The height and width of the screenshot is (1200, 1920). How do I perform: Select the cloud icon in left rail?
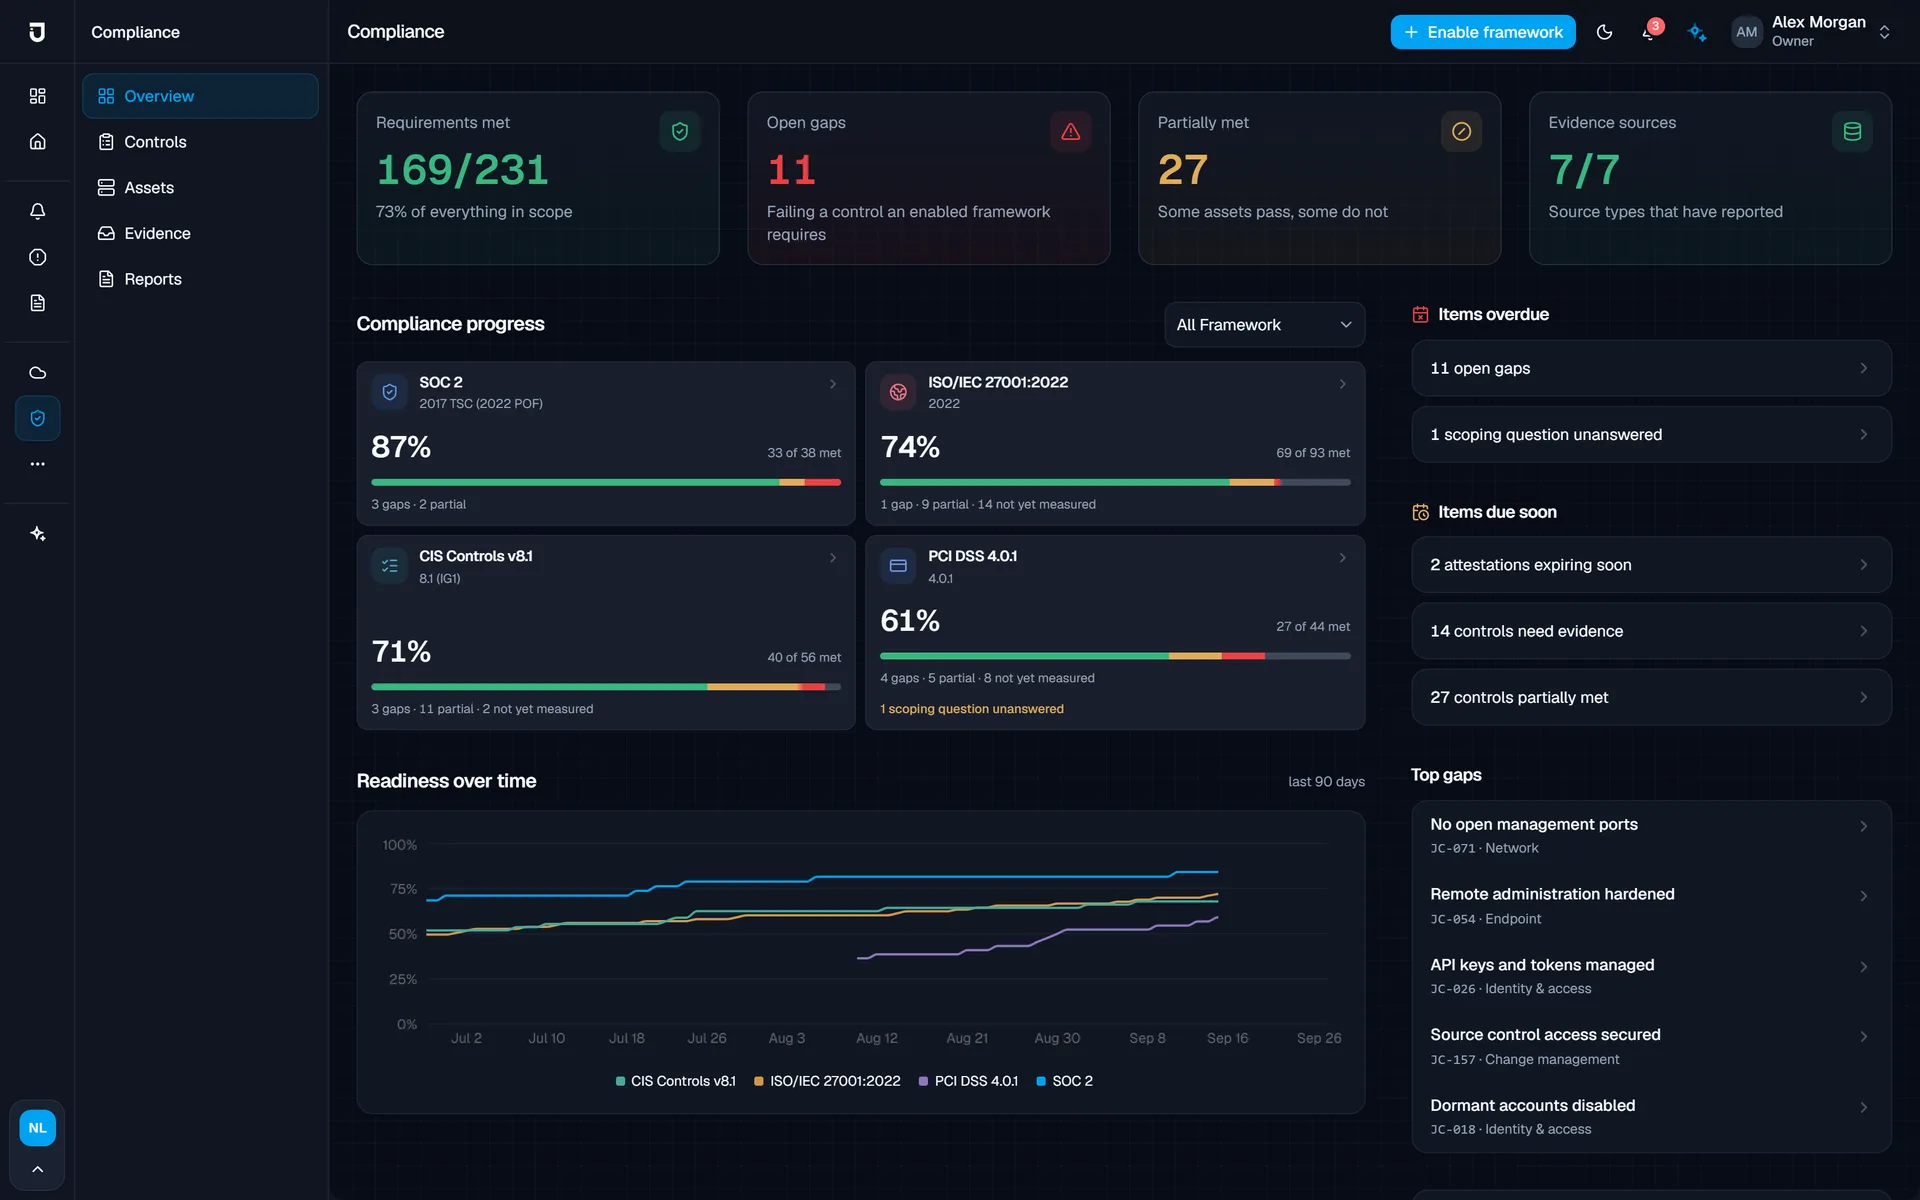click(x=37, y=373)
